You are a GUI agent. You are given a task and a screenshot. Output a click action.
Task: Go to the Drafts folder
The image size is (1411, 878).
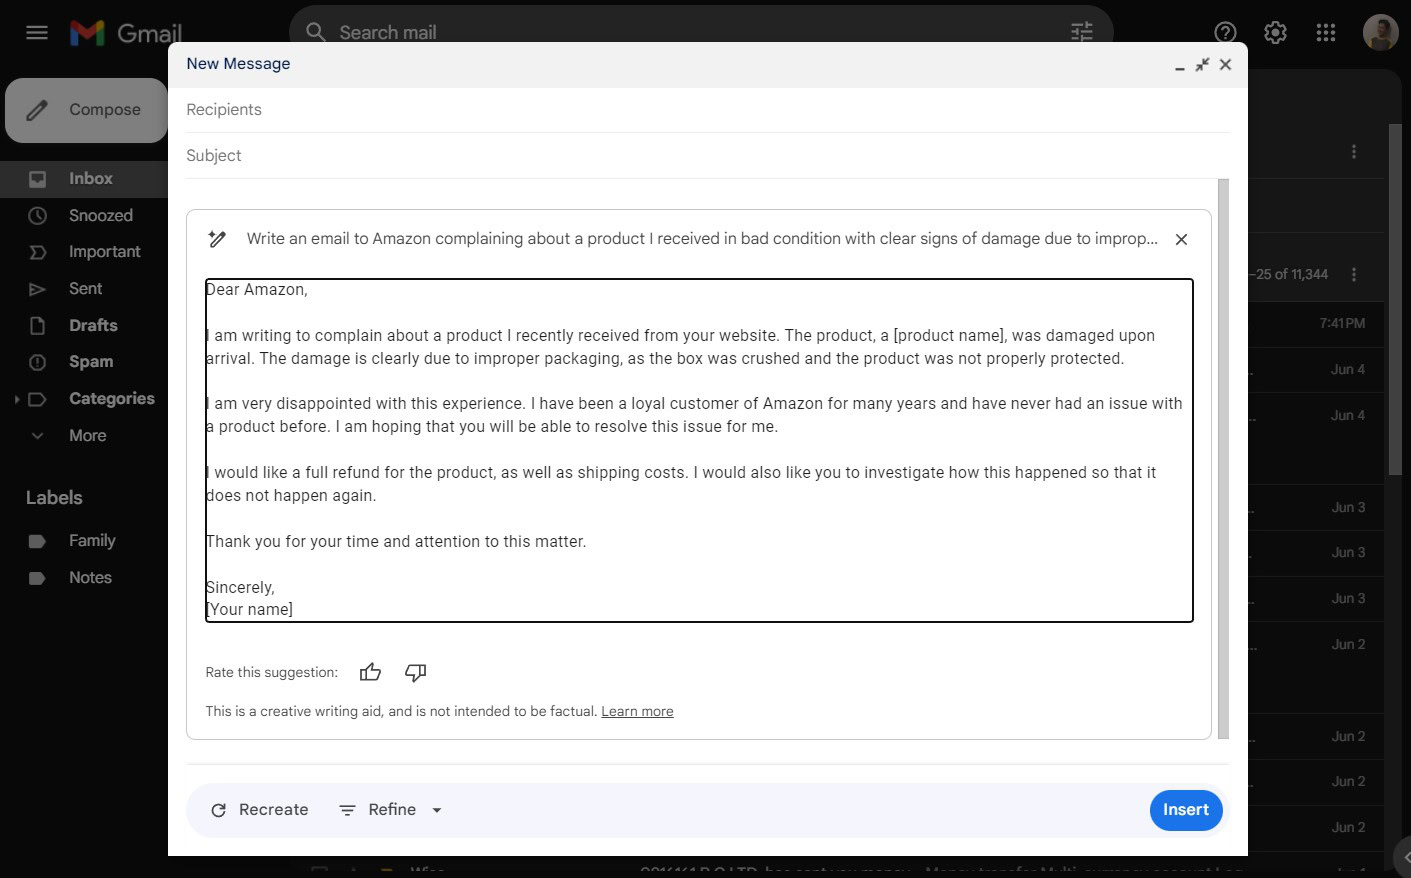coord(93,326)
